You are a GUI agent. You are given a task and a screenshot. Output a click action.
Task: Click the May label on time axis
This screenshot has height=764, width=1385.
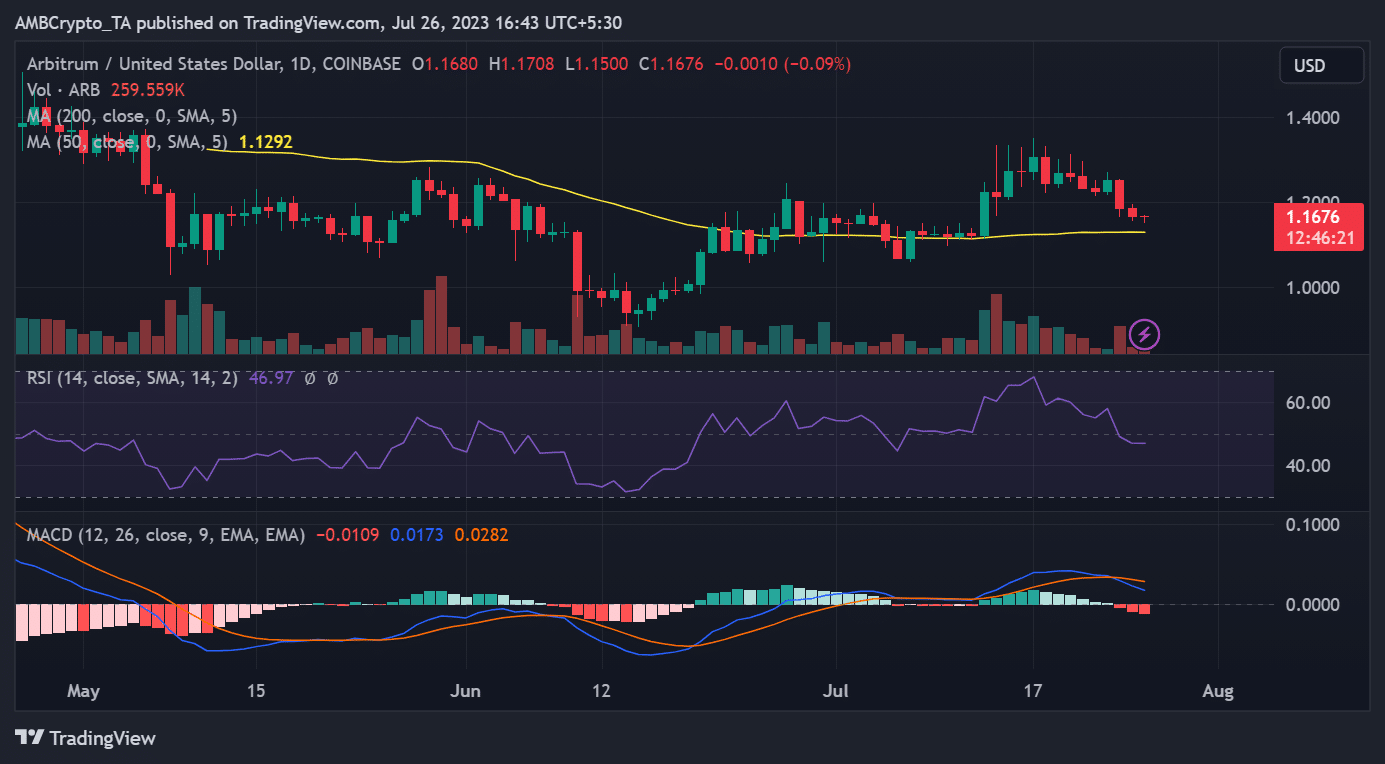click(83, 691)
